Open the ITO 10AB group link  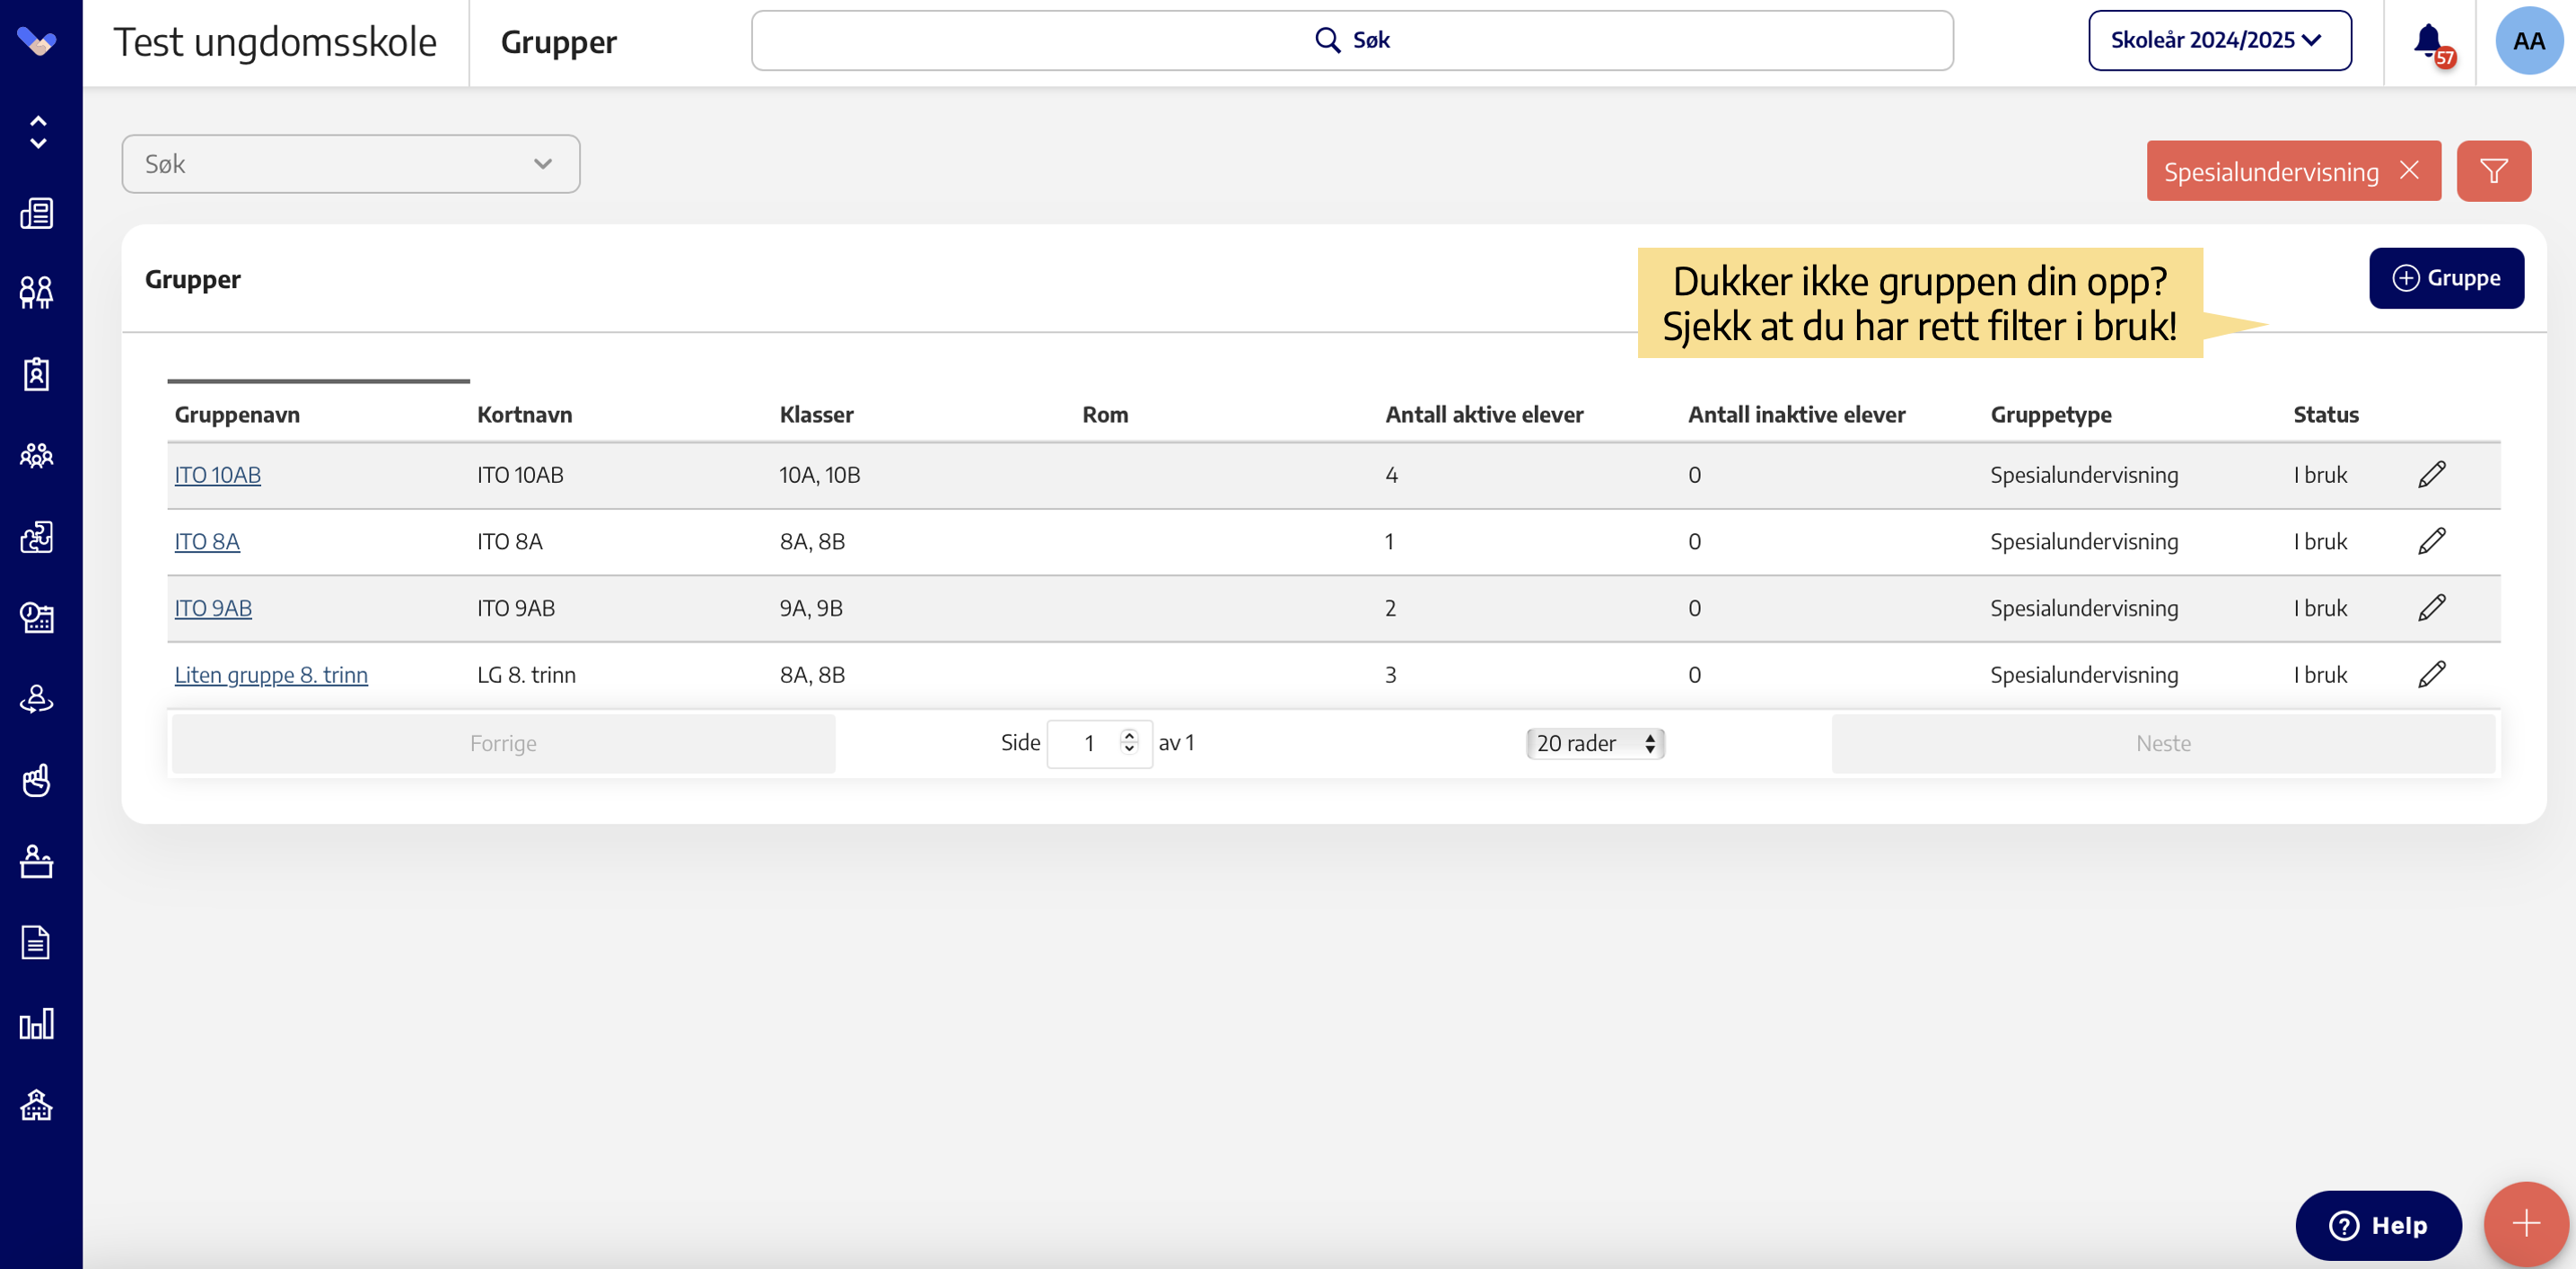click(x=217, y=475)
